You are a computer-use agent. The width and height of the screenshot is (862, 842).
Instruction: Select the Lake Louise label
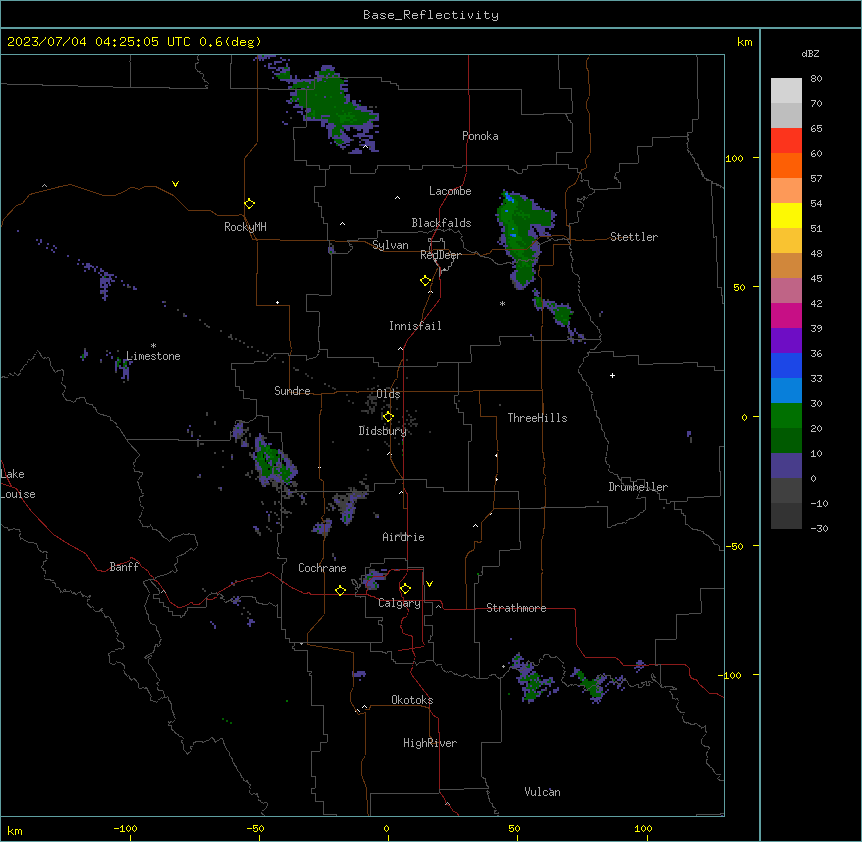pos(18,484)
